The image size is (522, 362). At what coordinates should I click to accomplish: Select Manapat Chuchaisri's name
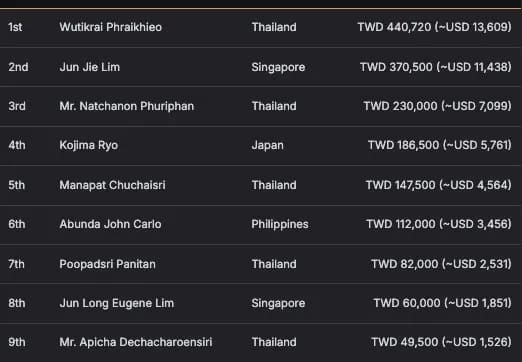coord(112,185)
